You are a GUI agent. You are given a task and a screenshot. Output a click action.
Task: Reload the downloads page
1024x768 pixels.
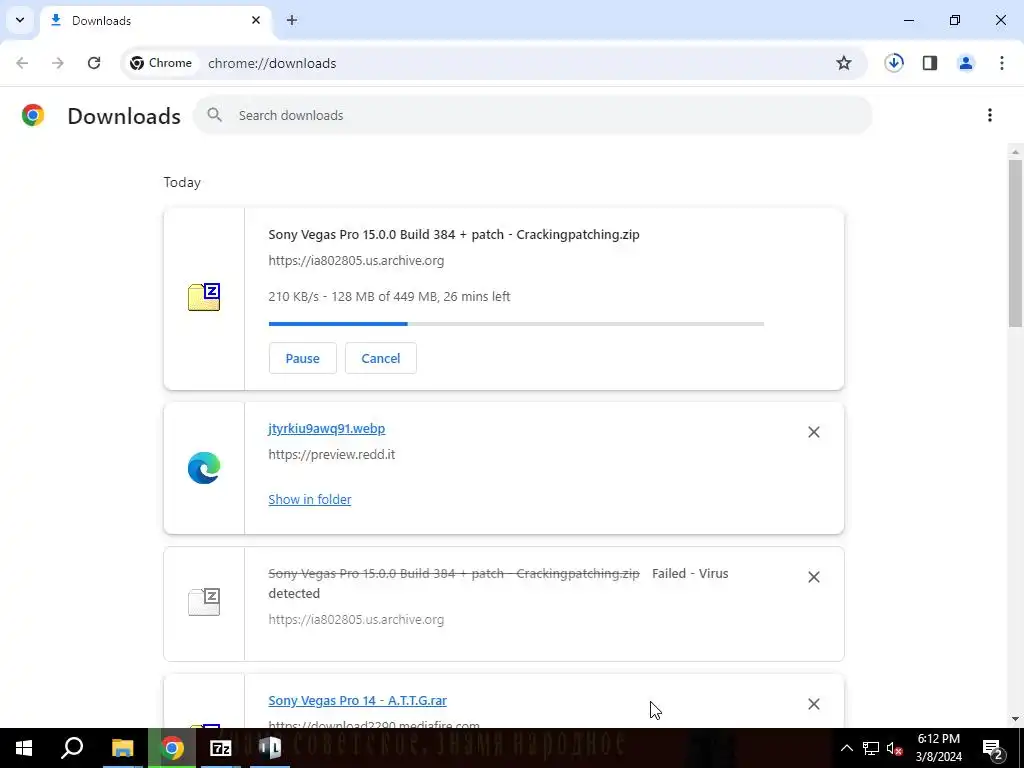click(x=94, y=63)
